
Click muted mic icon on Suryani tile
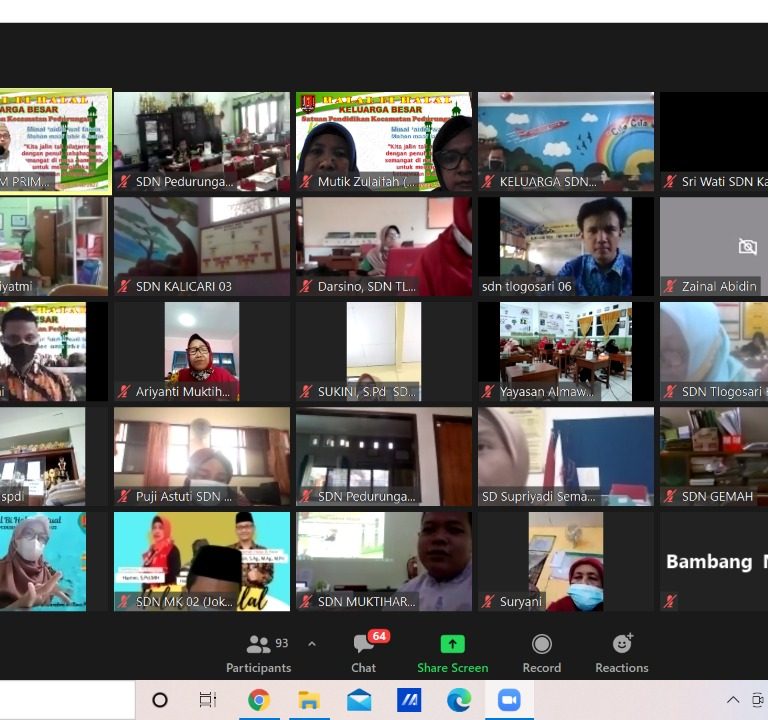click(488, 601)
